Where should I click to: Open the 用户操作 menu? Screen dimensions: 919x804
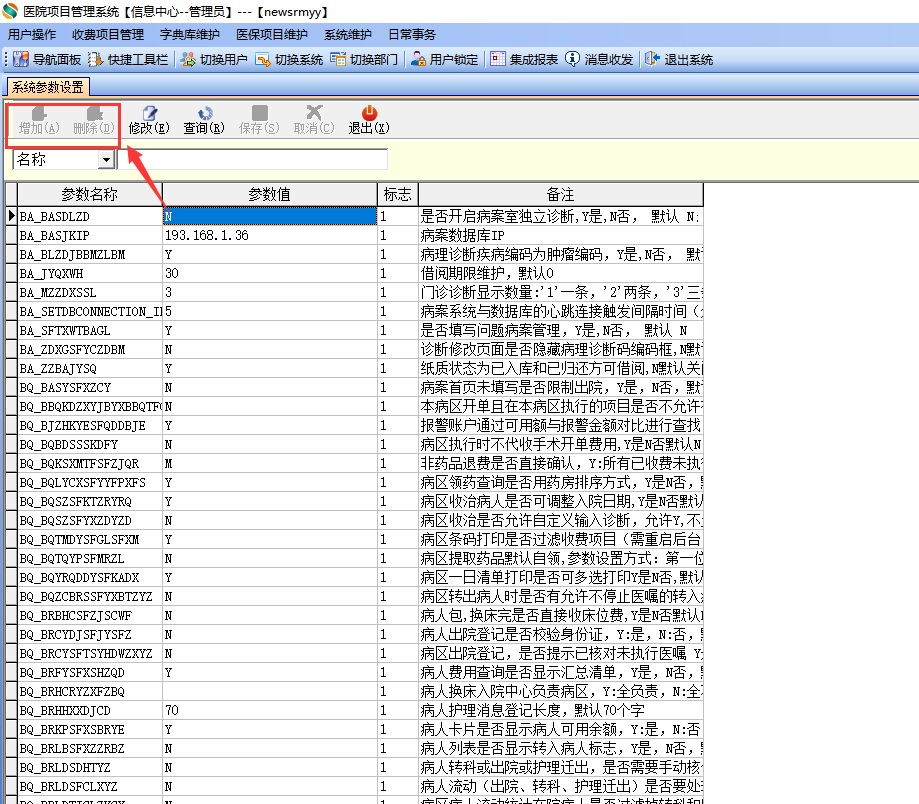(x=32, y=35)
